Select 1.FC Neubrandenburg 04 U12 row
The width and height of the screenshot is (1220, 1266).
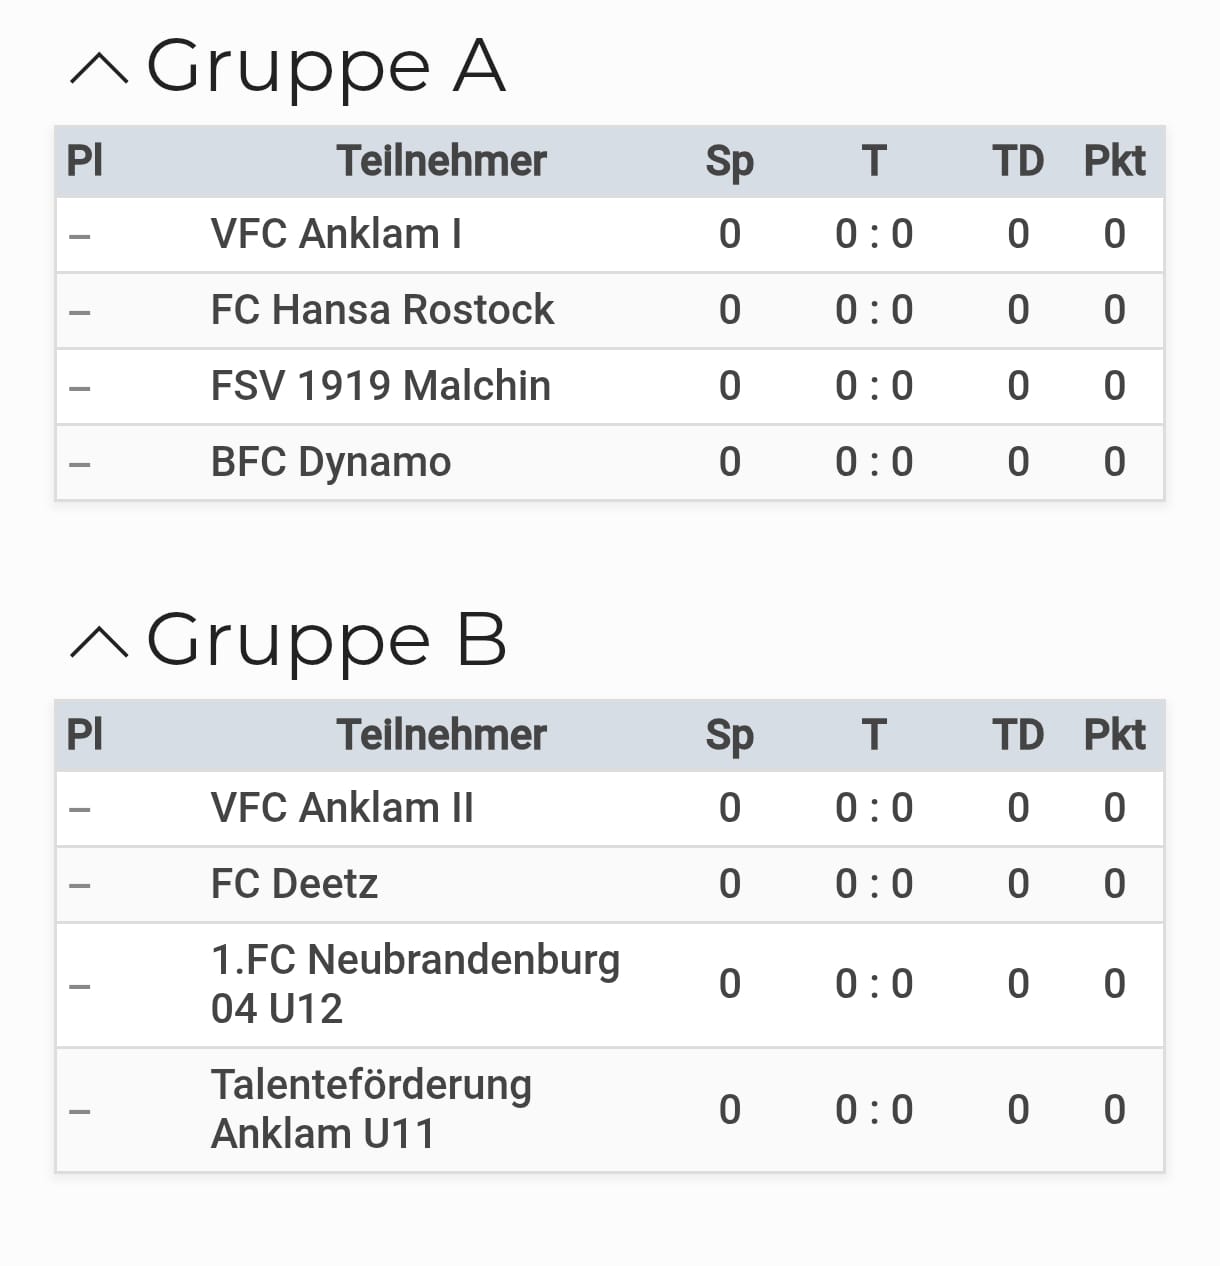point(415,984)
